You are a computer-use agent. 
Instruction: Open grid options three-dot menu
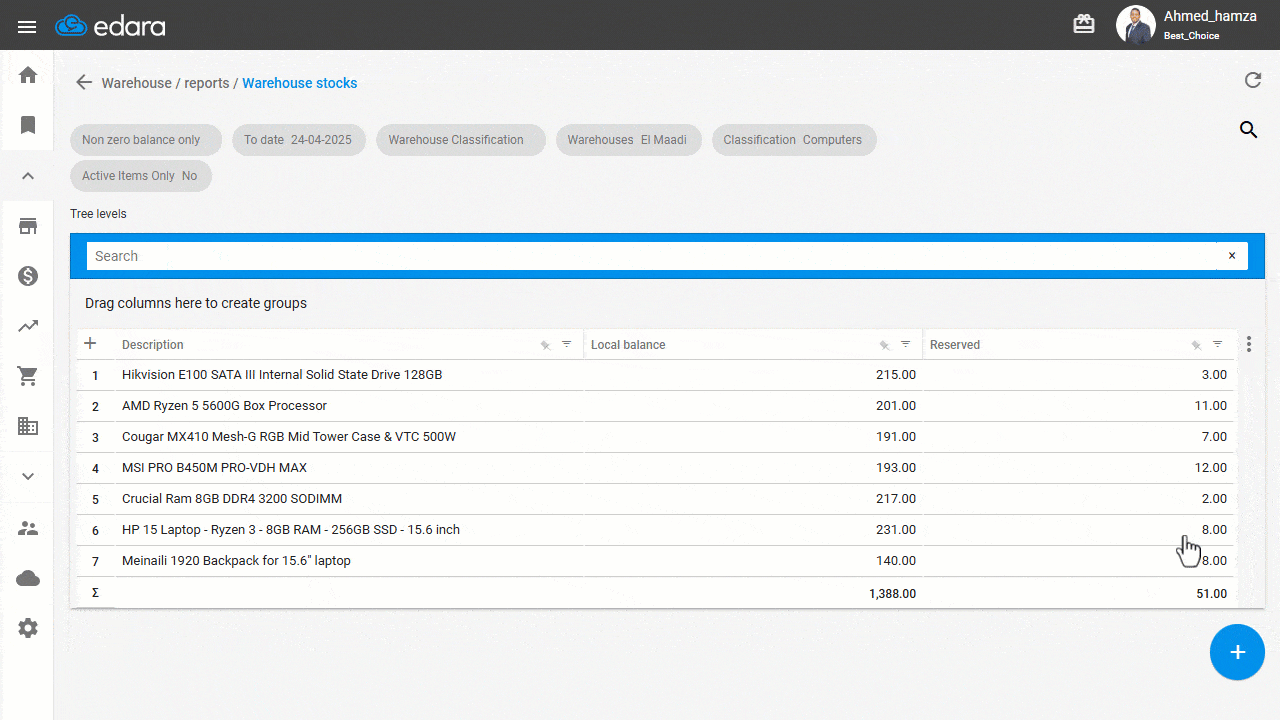point(1249,344)
